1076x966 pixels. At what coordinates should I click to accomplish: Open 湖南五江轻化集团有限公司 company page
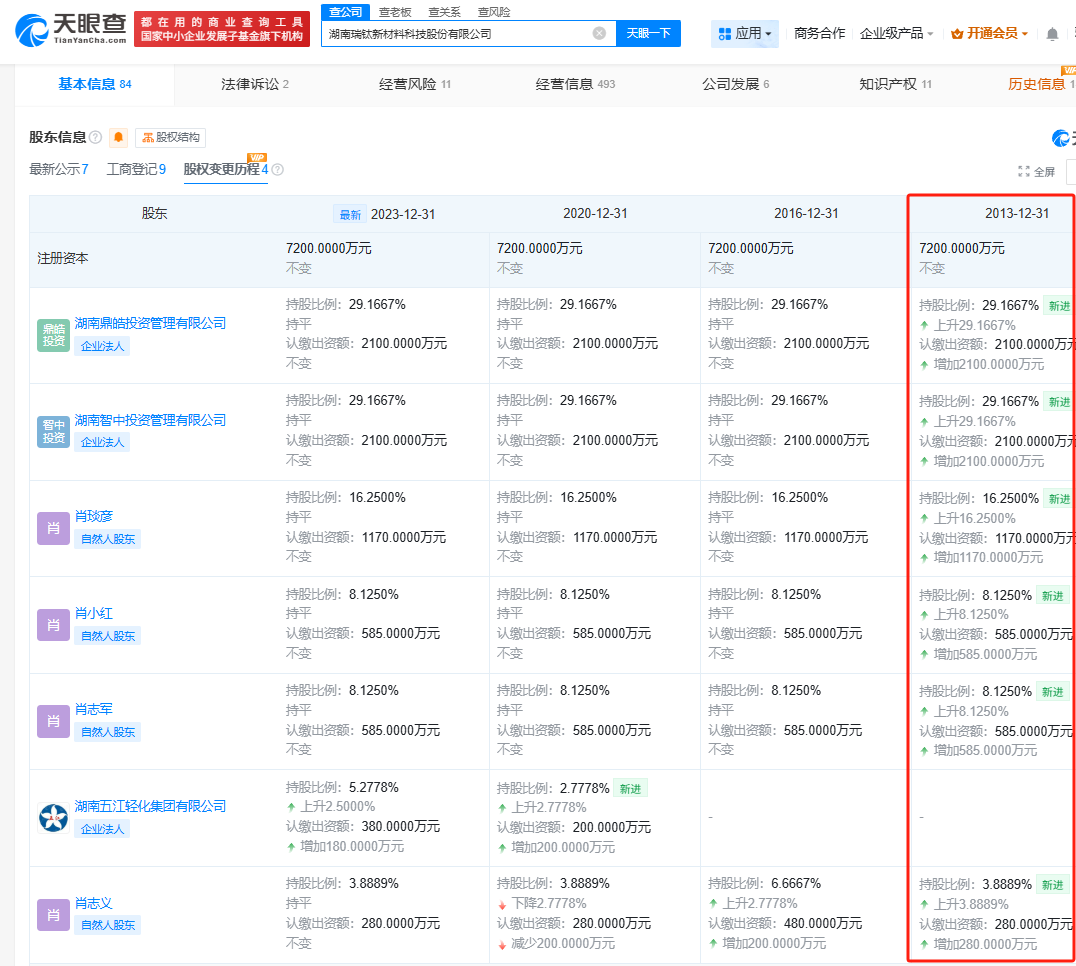click(150, 806)
